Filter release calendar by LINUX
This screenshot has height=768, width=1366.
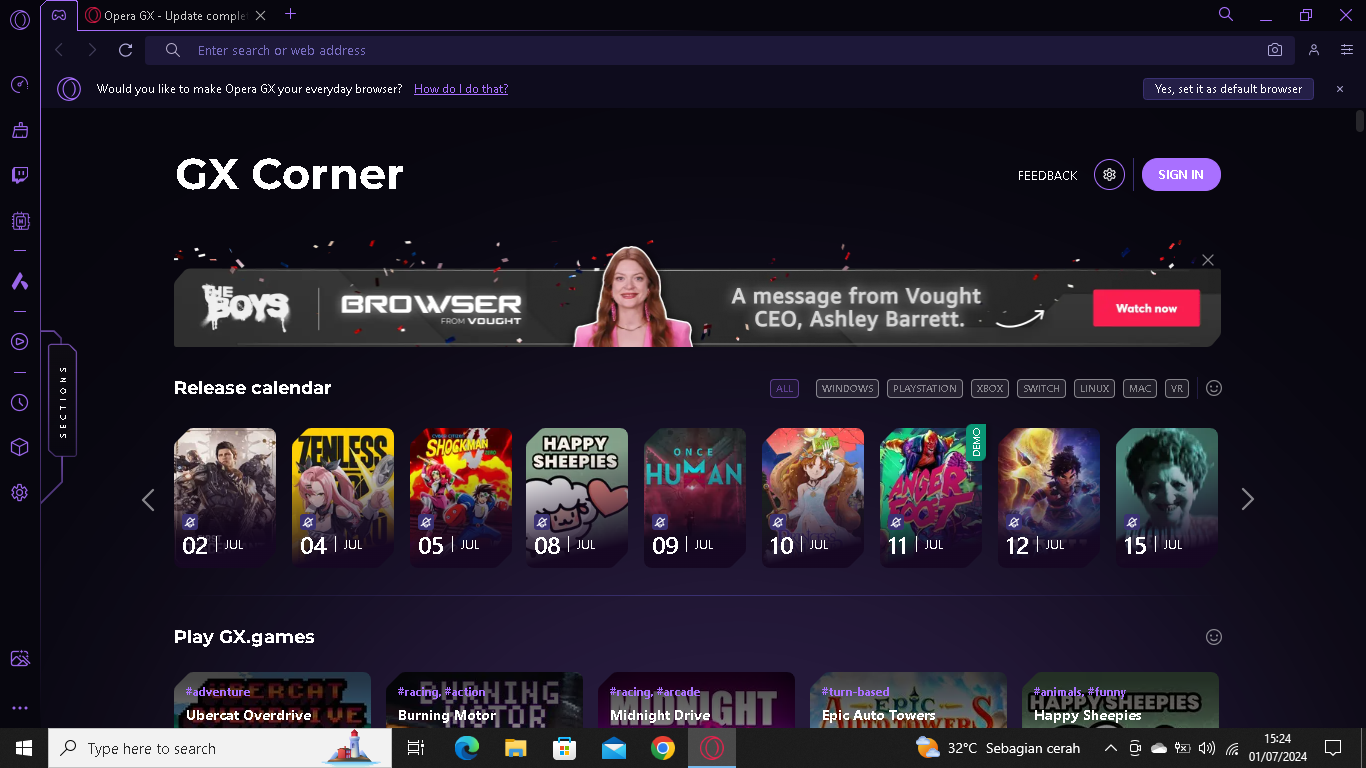point(1095,388)
